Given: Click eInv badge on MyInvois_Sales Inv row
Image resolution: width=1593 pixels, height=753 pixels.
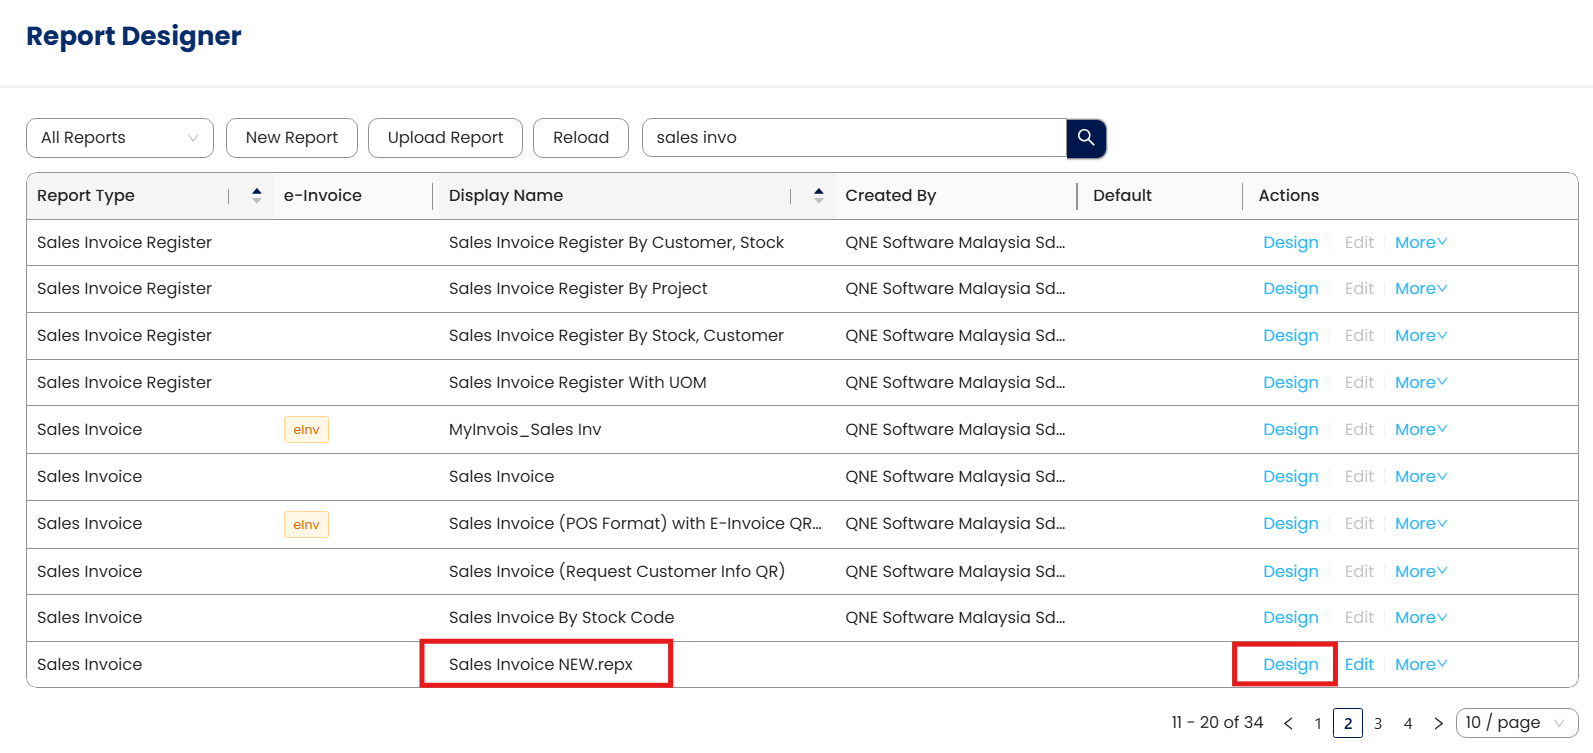Looking at the screenshot, I should [306, 430].
